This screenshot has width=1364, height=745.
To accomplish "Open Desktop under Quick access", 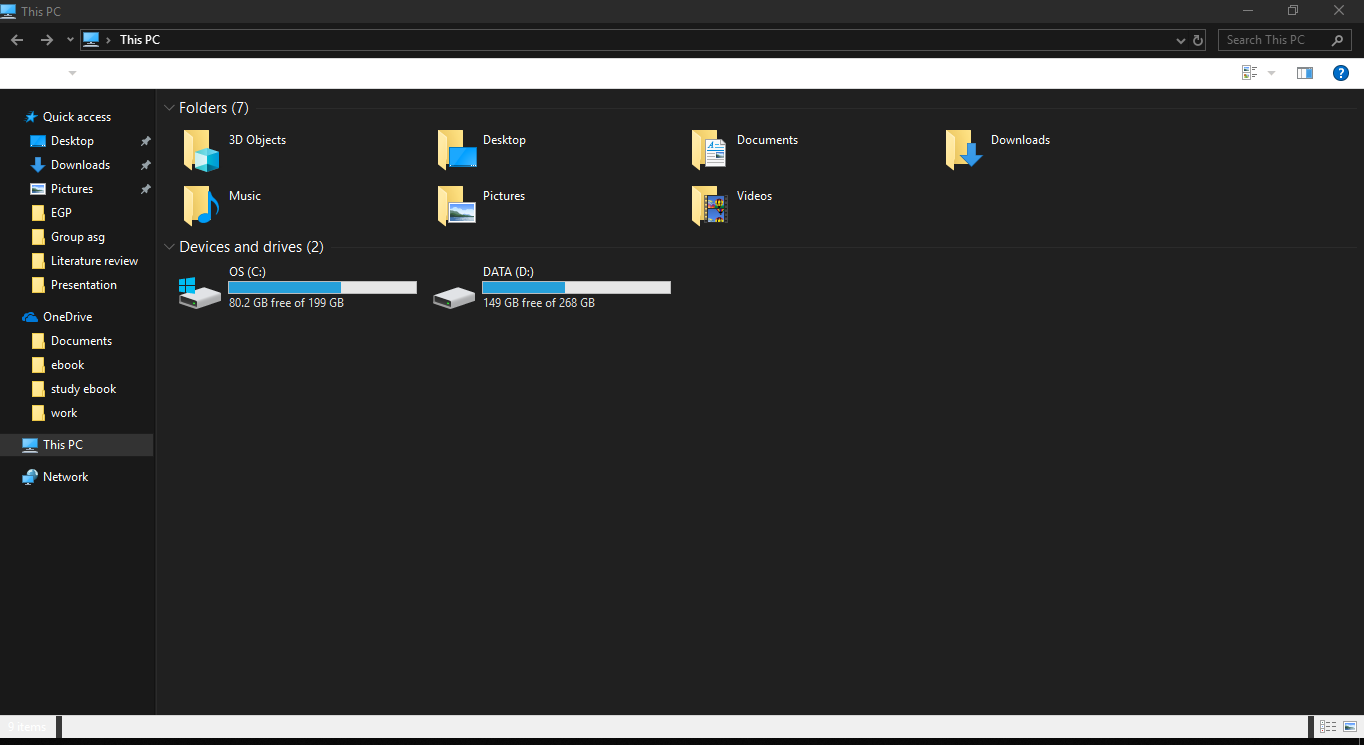I will pos(72,141).
